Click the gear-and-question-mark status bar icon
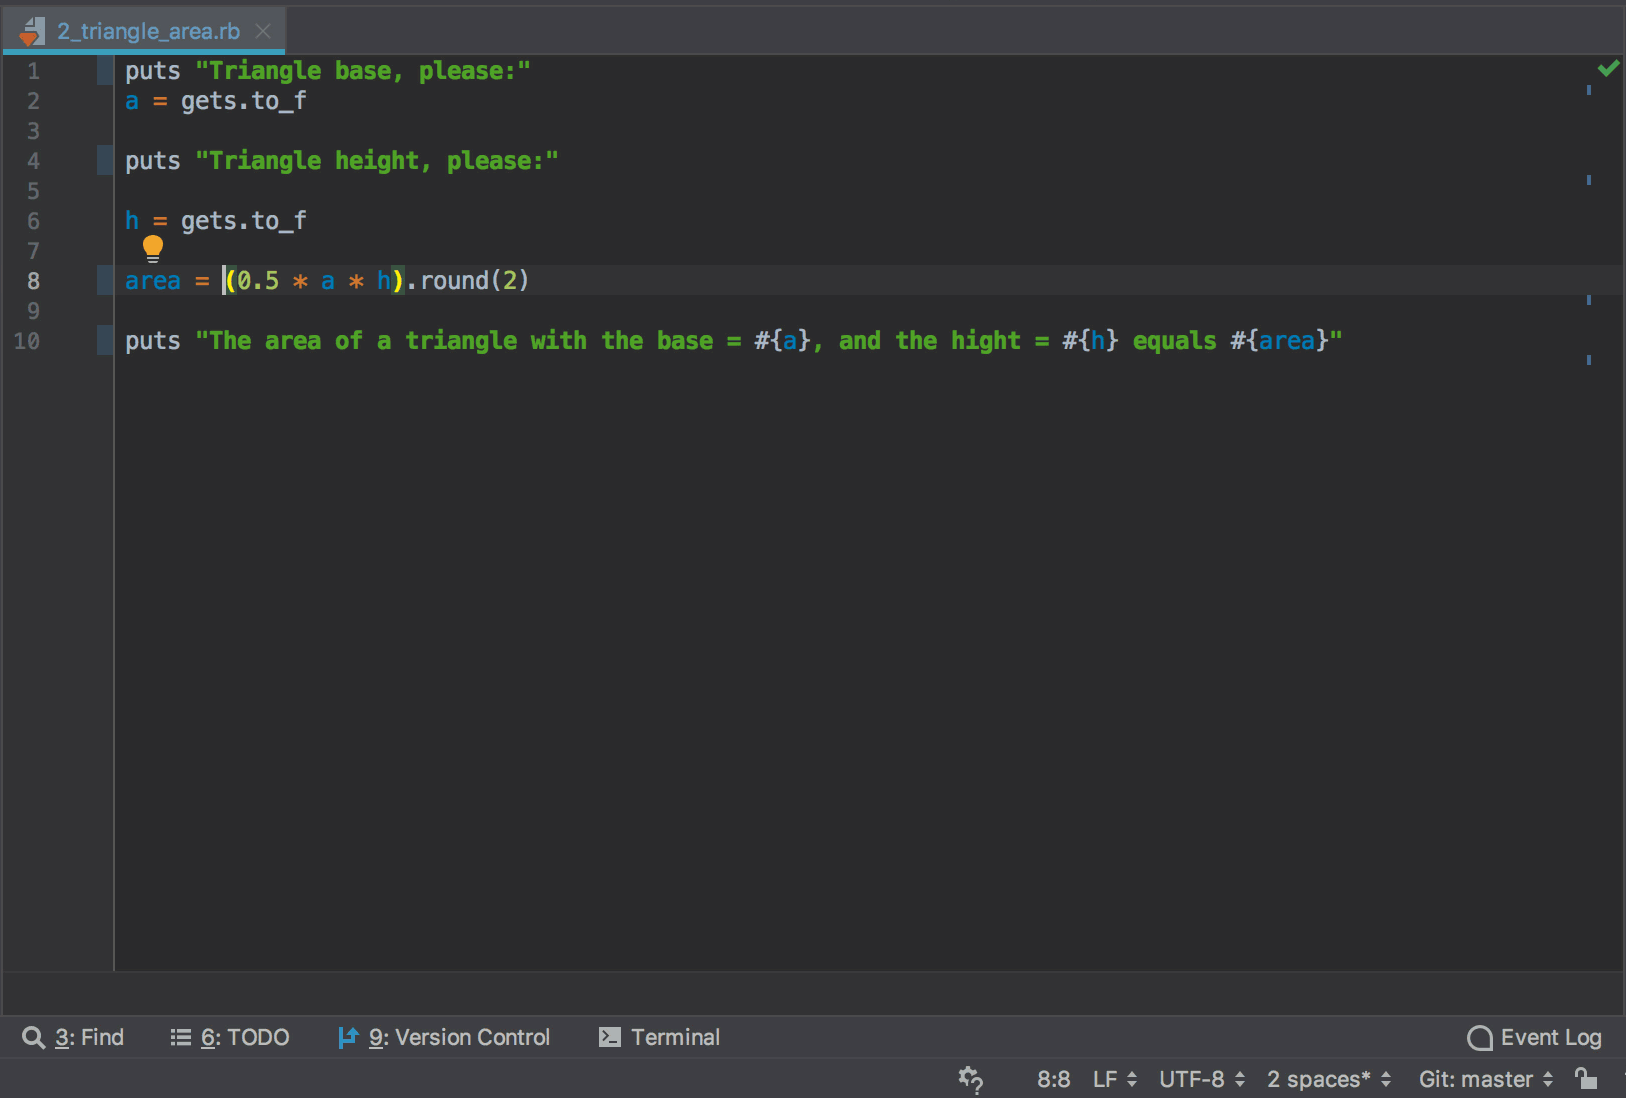 970,1079
